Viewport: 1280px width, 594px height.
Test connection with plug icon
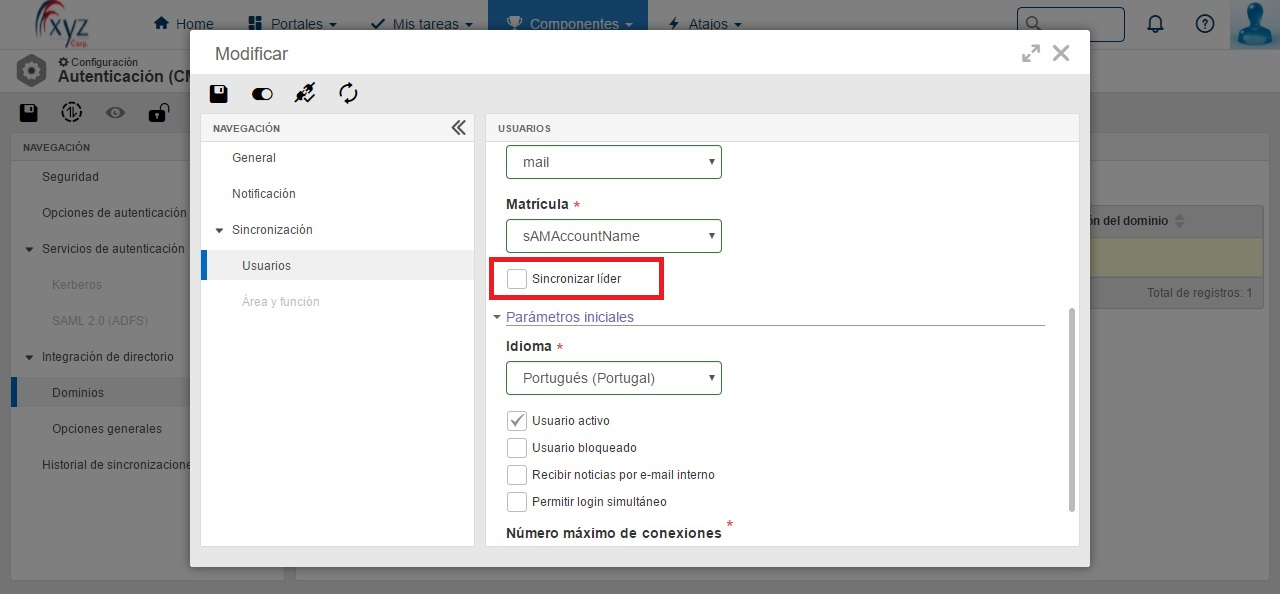coord(305,94)
